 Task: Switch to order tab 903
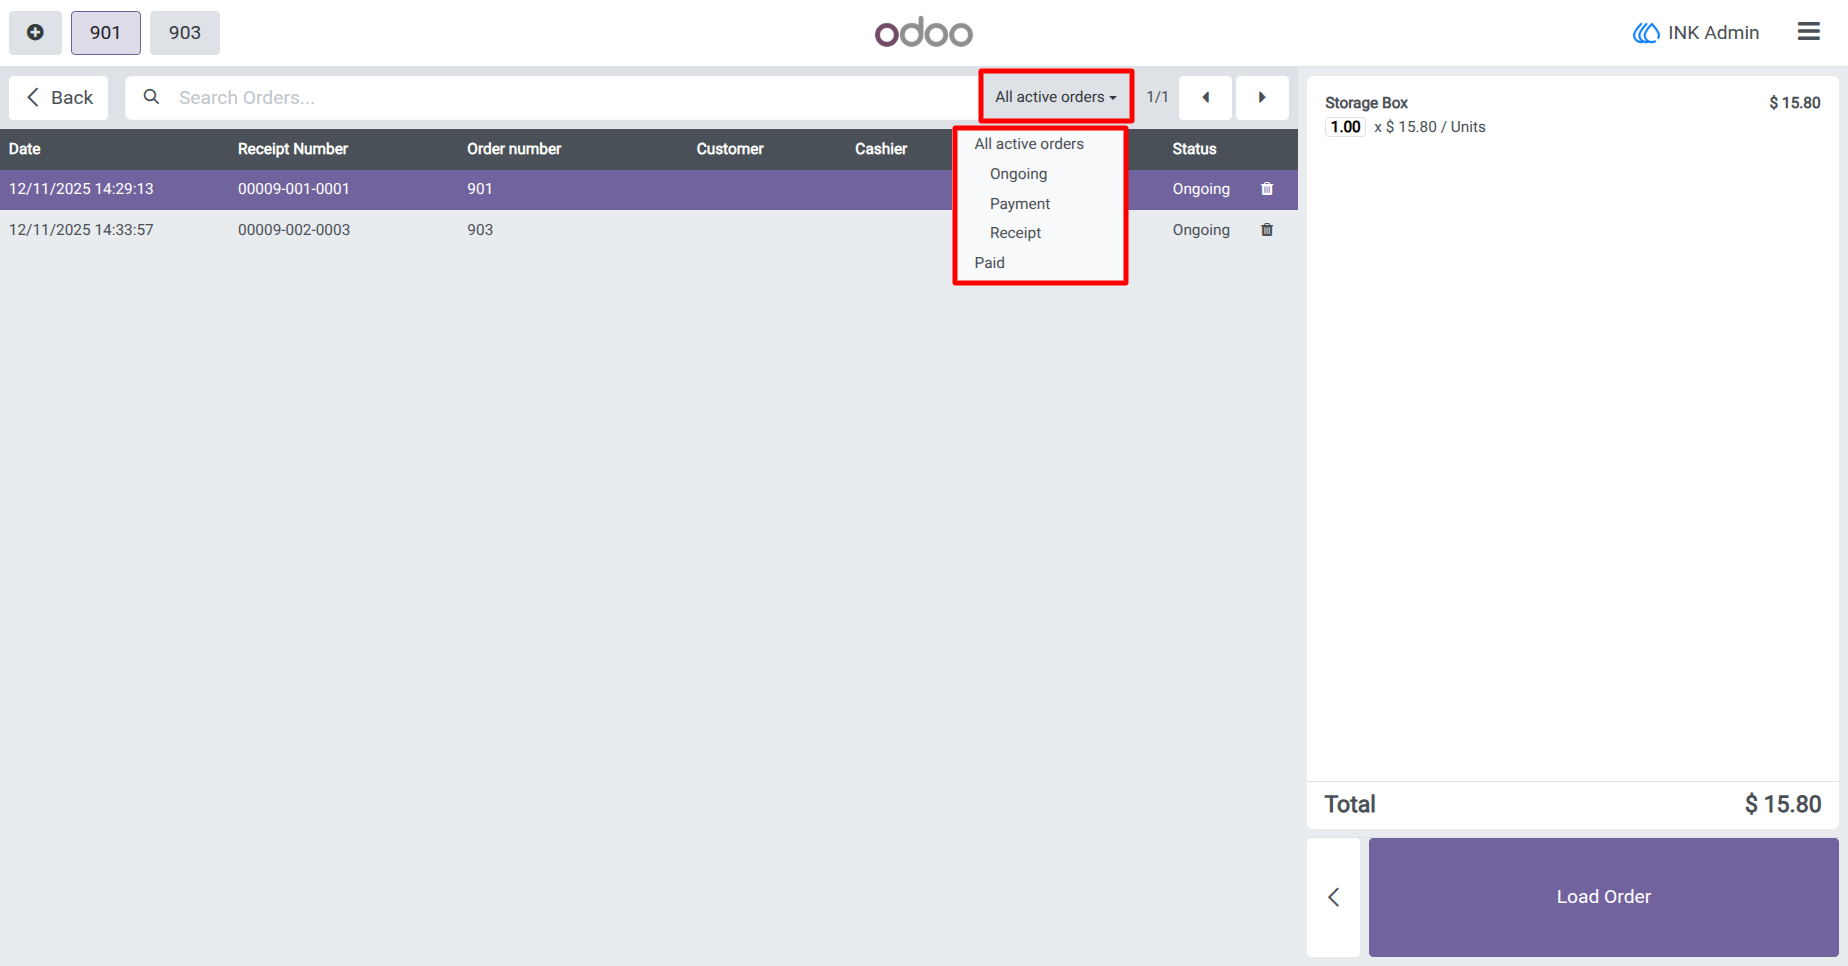pos(185,33)
